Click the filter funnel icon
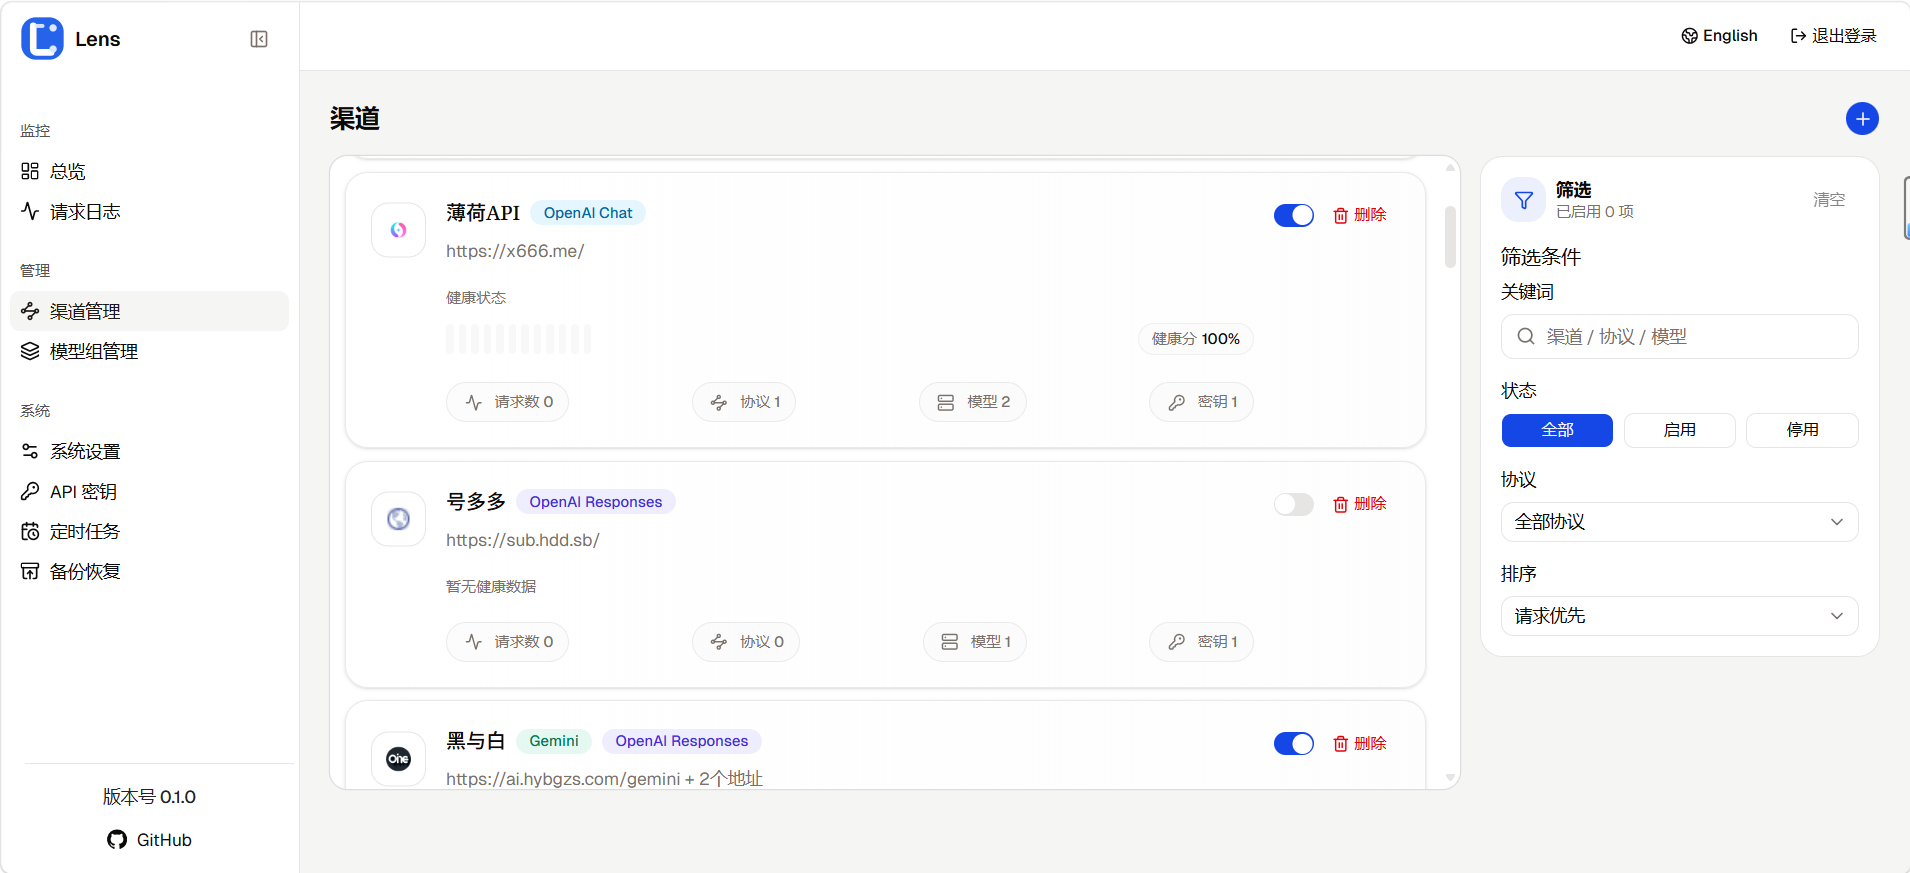 click(1523, 201)
